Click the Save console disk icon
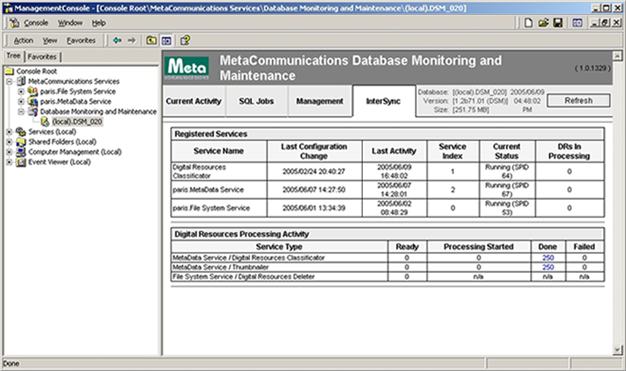The width and height of the screenshot is (626, 371). 558,23
